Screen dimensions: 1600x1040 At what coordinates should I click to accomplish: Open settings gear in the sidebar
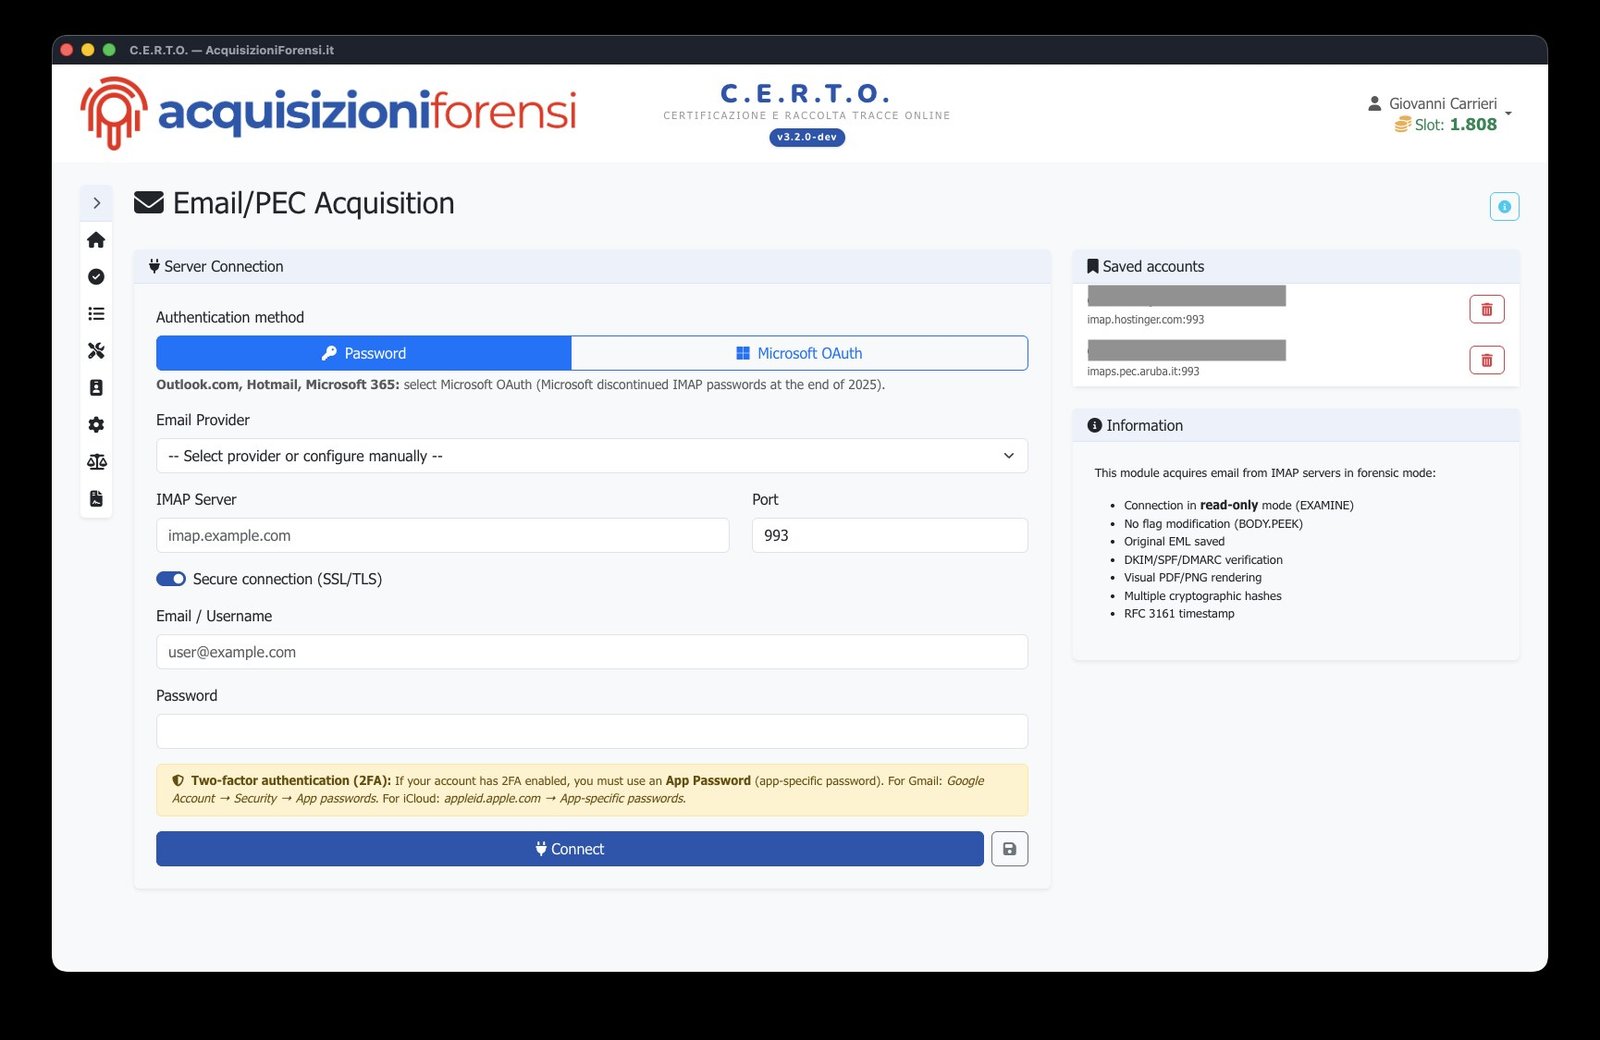pos(96,425)
